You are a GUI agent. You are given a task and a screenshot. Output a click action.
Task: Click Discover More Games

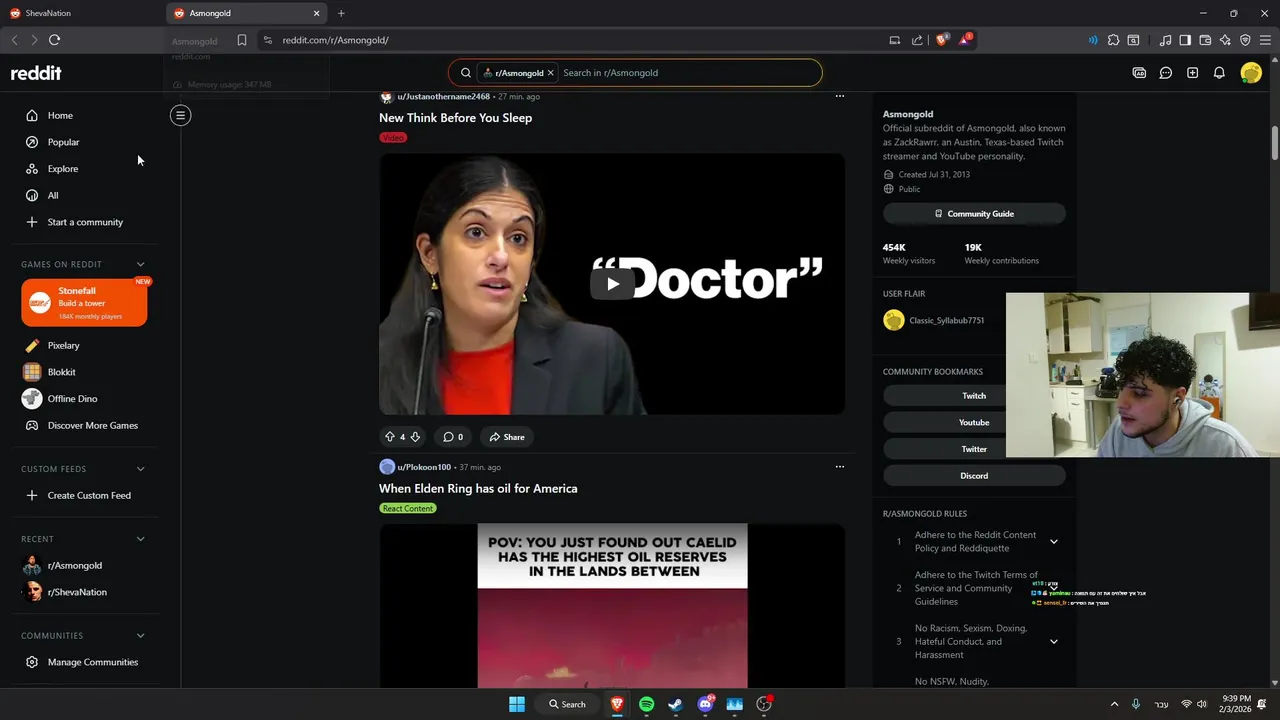click(x=92, y=425)
